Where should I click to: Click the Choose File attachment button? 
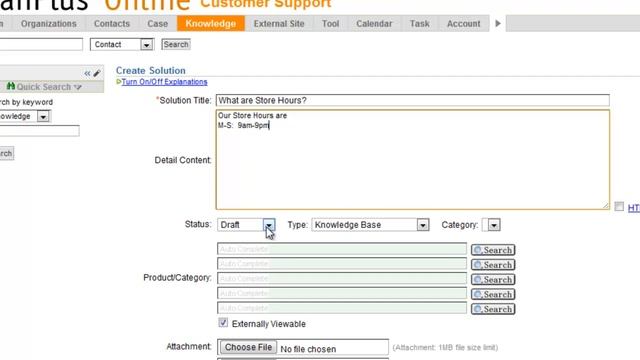coord(248,347)
